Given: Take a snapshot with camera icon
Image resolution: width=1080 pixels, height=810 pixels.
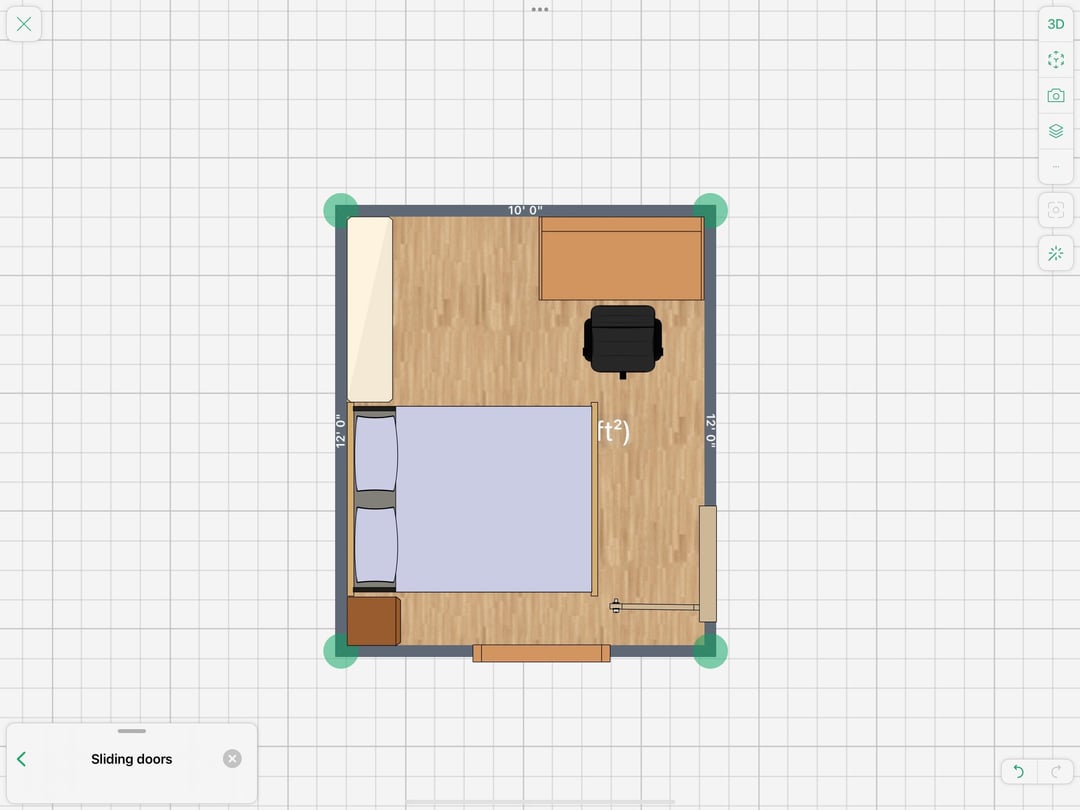Looking at the screenshot, I should (1056, 96).
